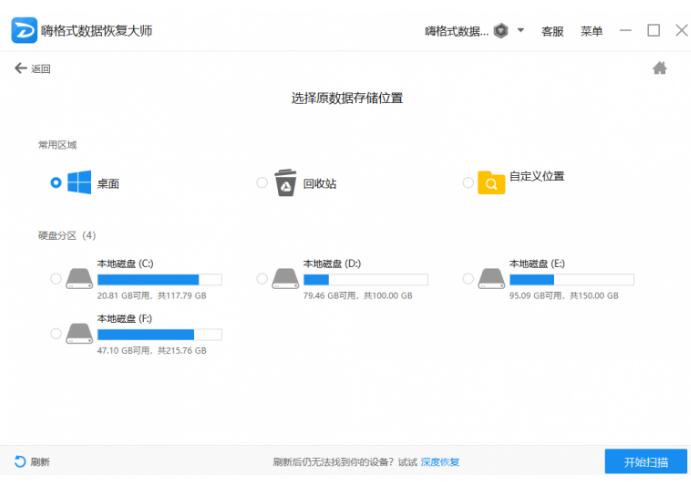Expand the account dropdown arrow
Screen dimensions: 691x482
(x=520, y=30)
